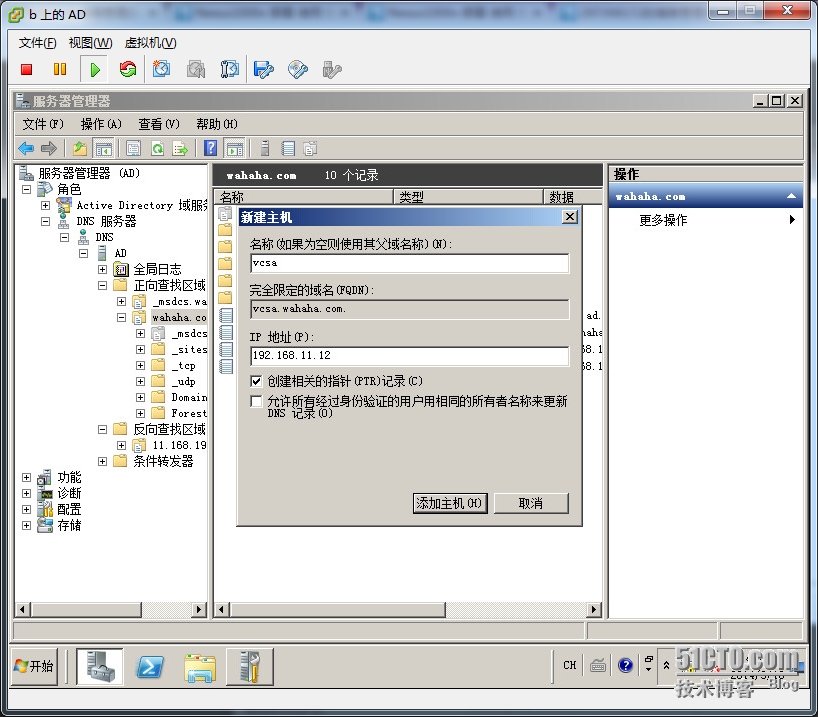Viewport: 818px width, 717px height.
Task: Click the CH language indicator in tray
Action: pyautogui.click(x=570, y=665)
